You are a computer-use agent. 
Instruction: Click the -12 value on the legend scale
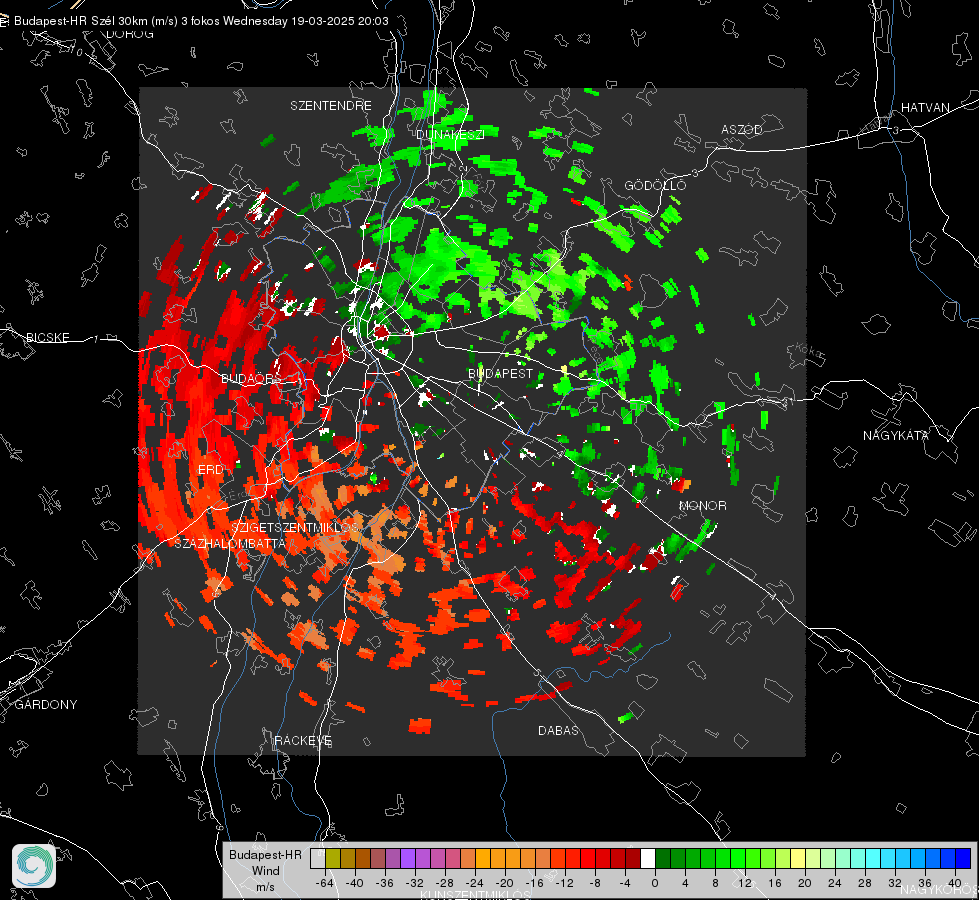click(x=564, y=883)
